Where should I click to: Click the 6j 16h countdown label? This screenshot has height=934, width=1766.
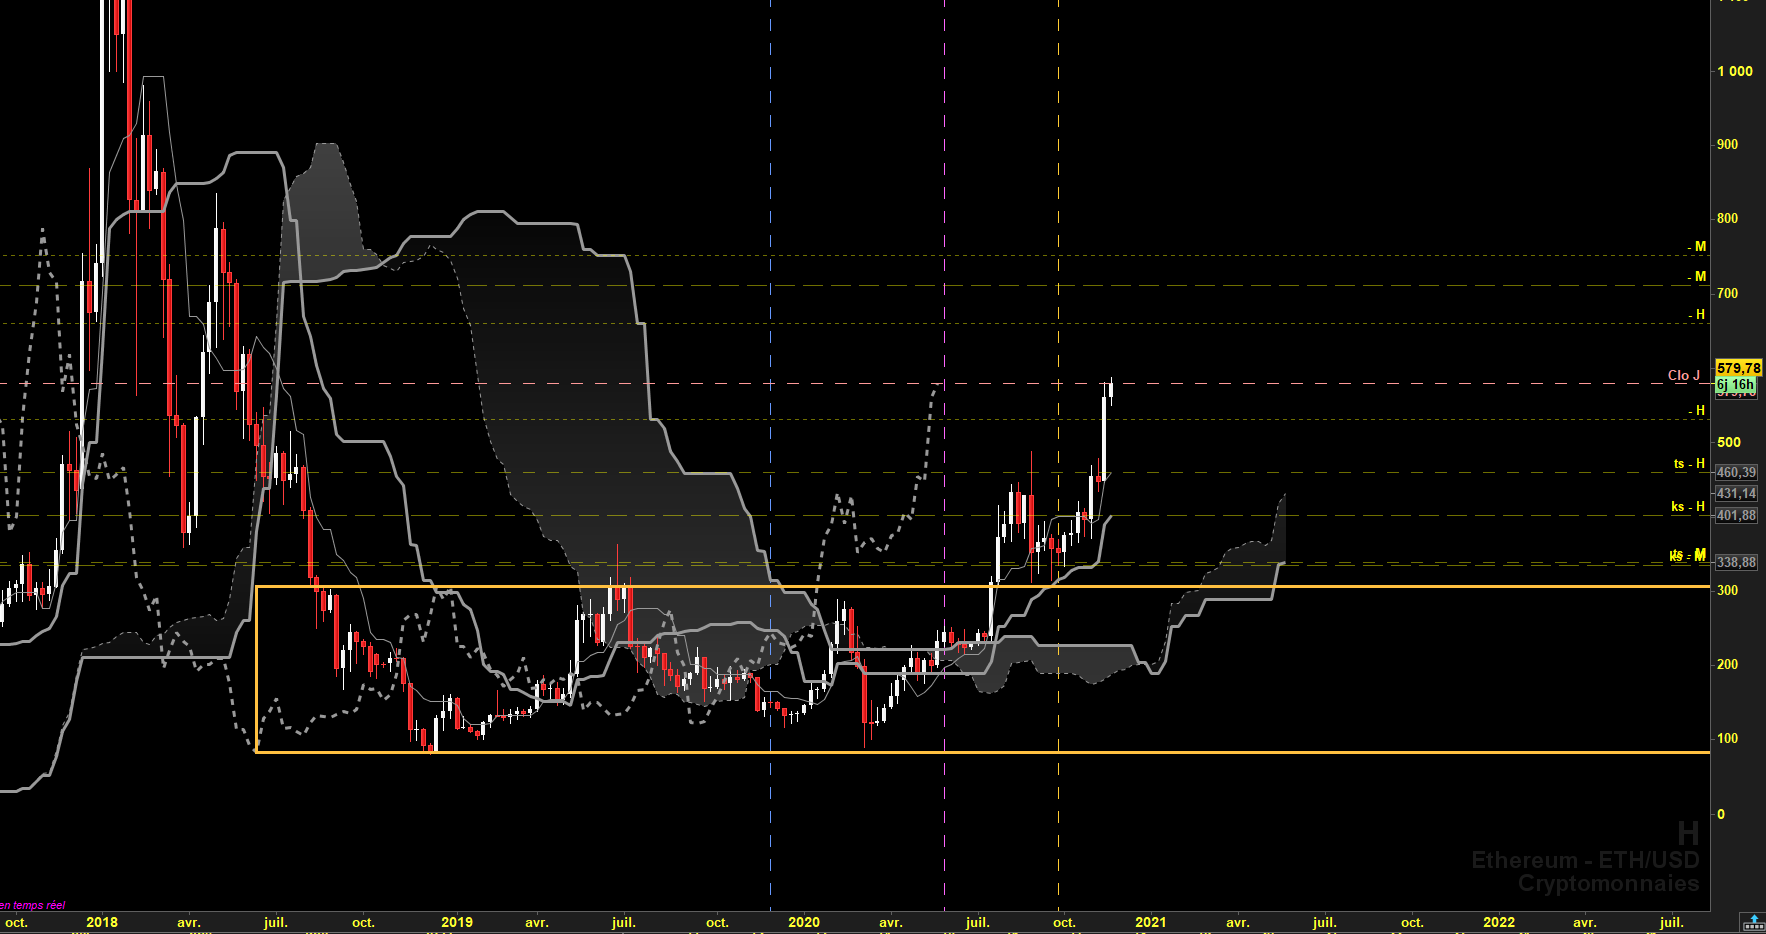(1735, 384)
